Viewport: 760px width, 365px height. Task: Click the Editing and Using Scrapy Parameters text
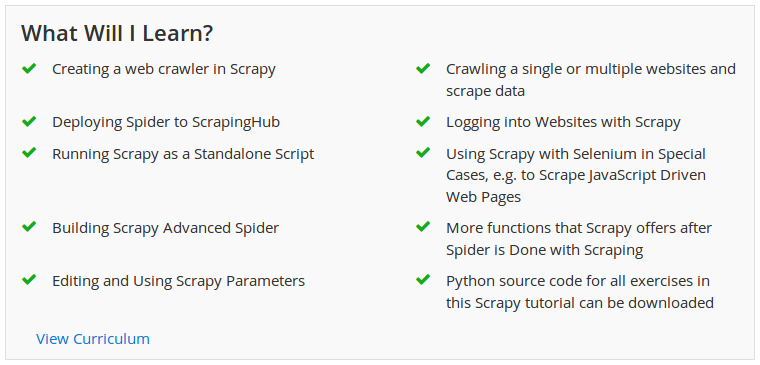(x=178, y=281)
